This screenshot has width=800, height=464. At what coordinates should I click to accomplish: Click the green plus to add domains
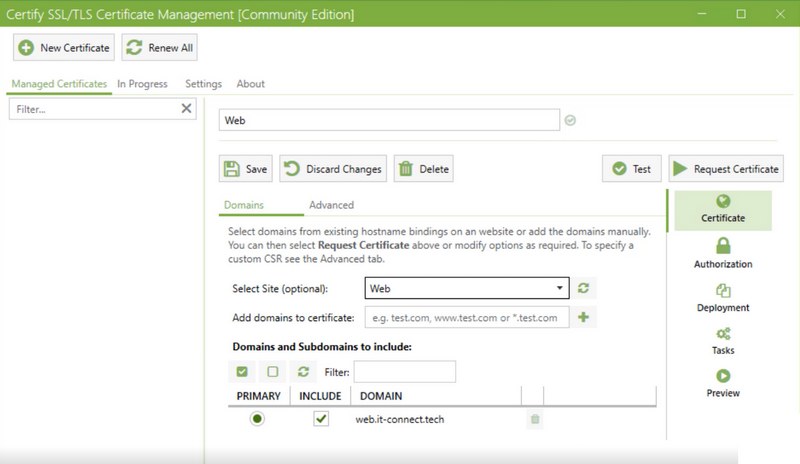coord(583,317)
